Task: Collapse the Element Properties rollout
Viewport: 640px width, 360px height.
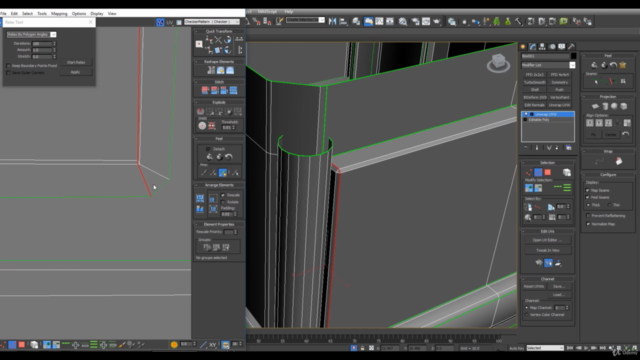Action: (196, 224)
